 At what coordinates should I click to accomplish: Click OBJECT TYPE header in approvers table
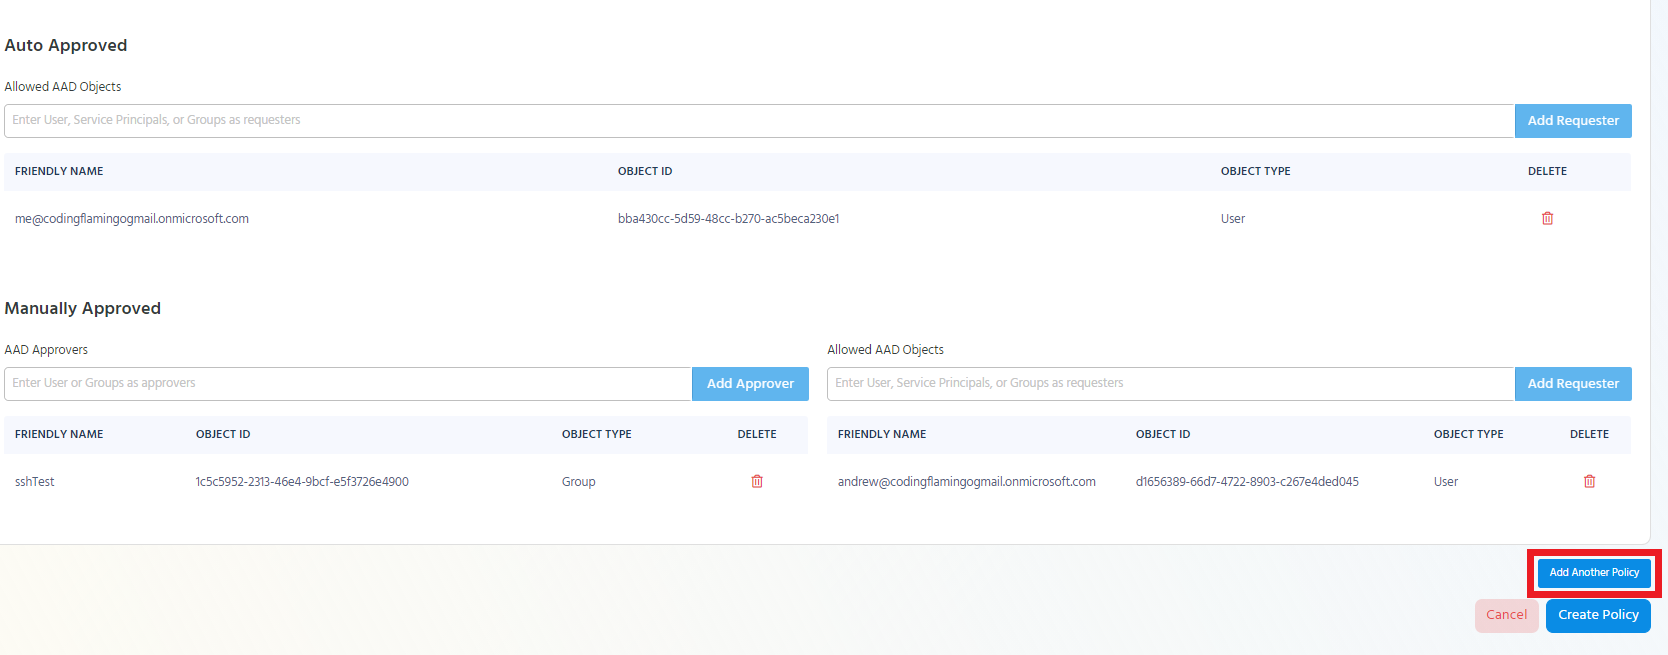[597, 435]
